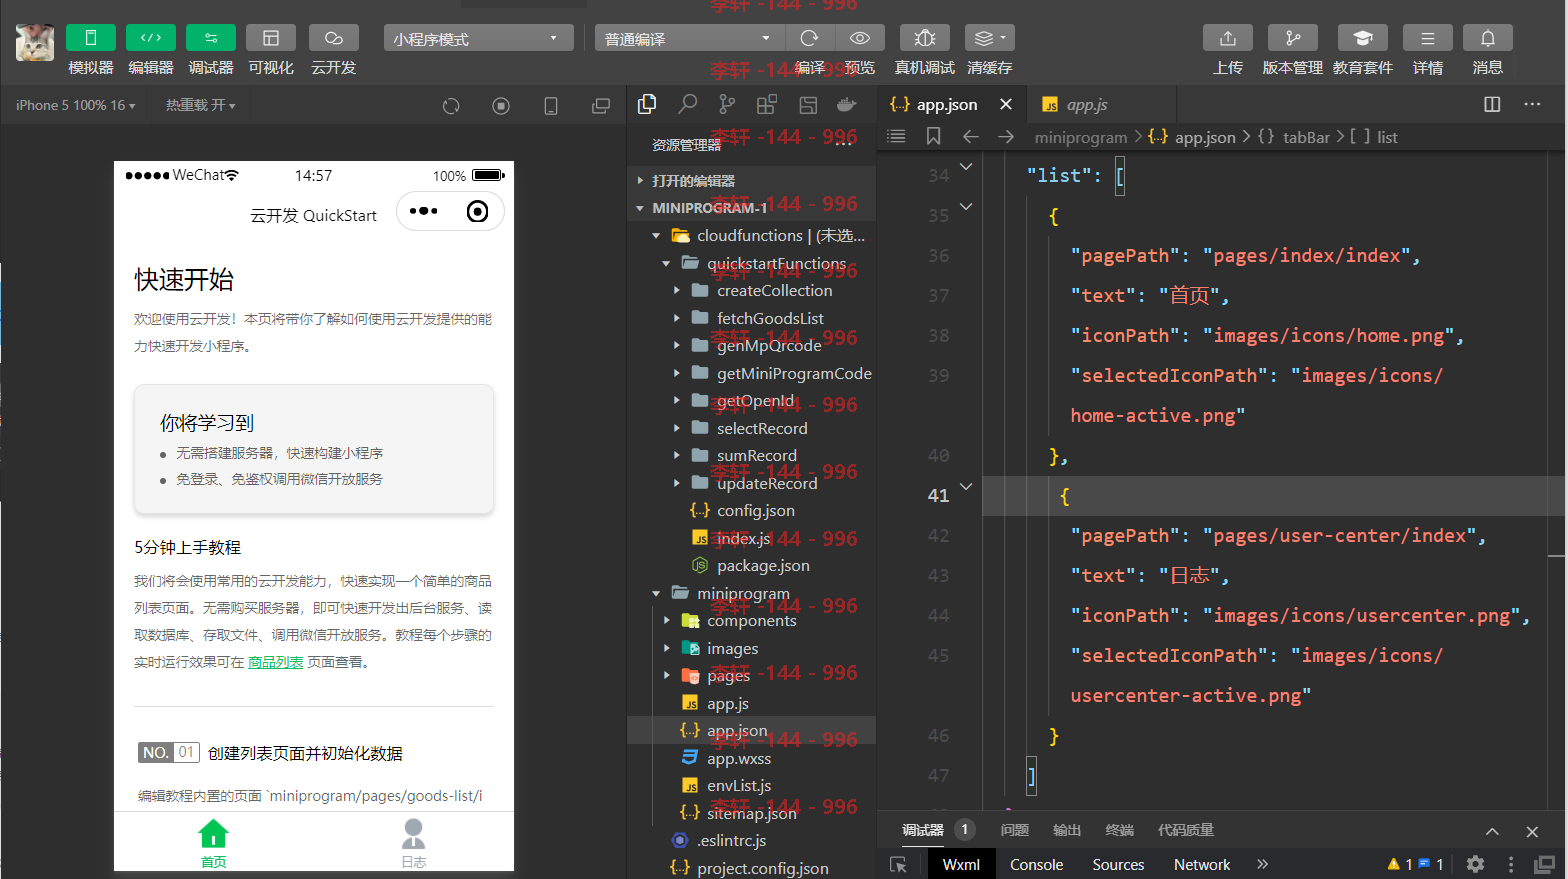Switch to the 输出 panel tab

(1067, 830)
